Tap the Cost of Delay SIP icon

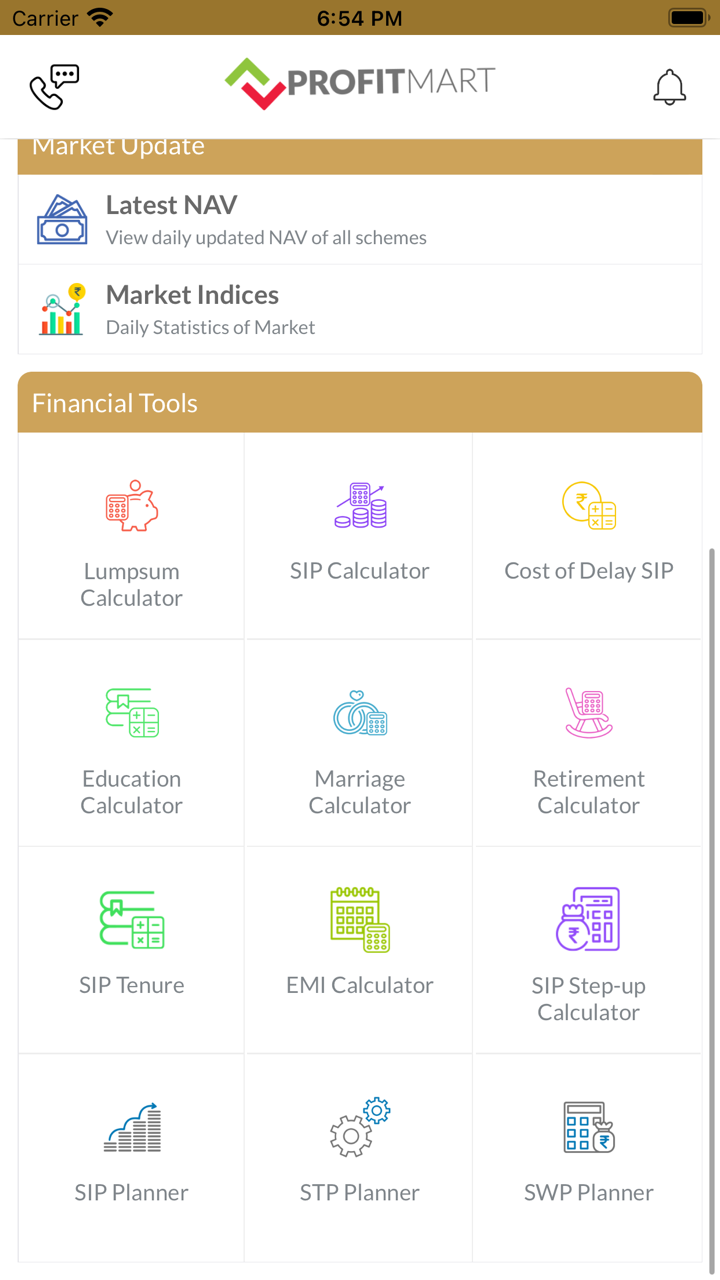pos(588,506)
